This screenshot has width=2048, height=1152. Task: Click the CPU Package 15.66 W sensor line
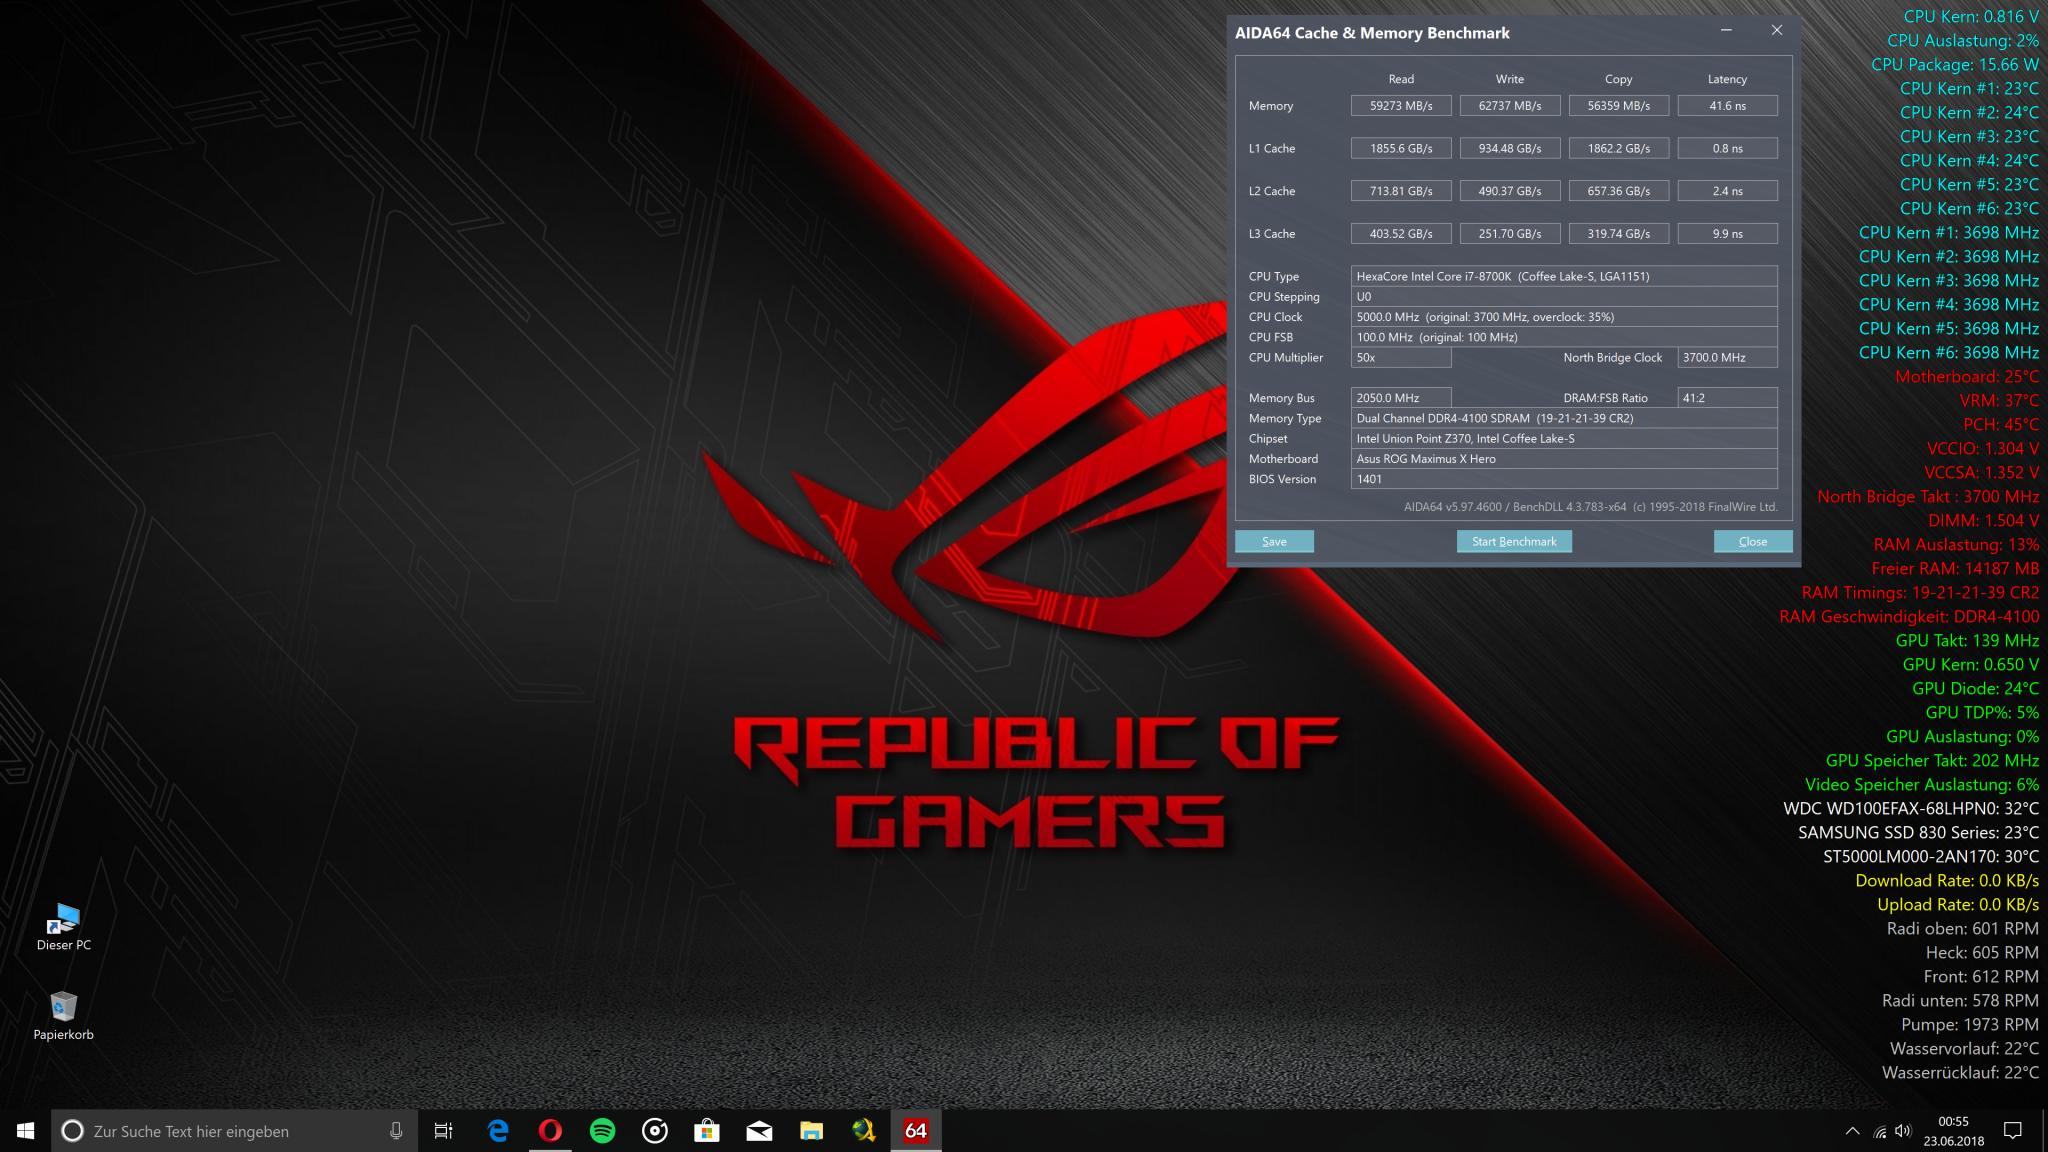pyautogui.click(x=1955, y=64)
